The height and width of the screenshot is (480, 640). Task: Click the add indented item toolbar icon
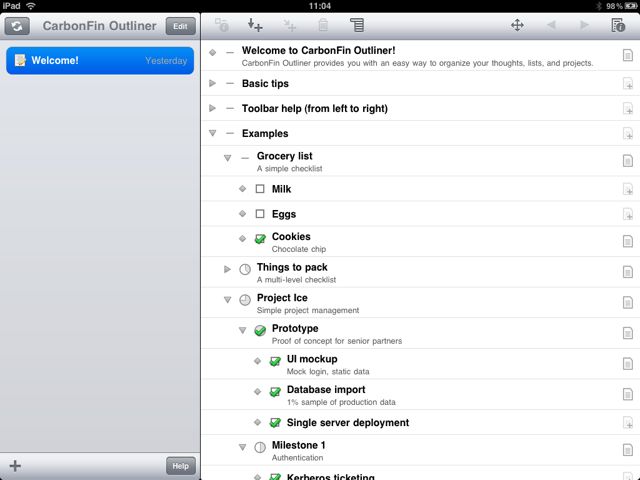tap(289, 25)
